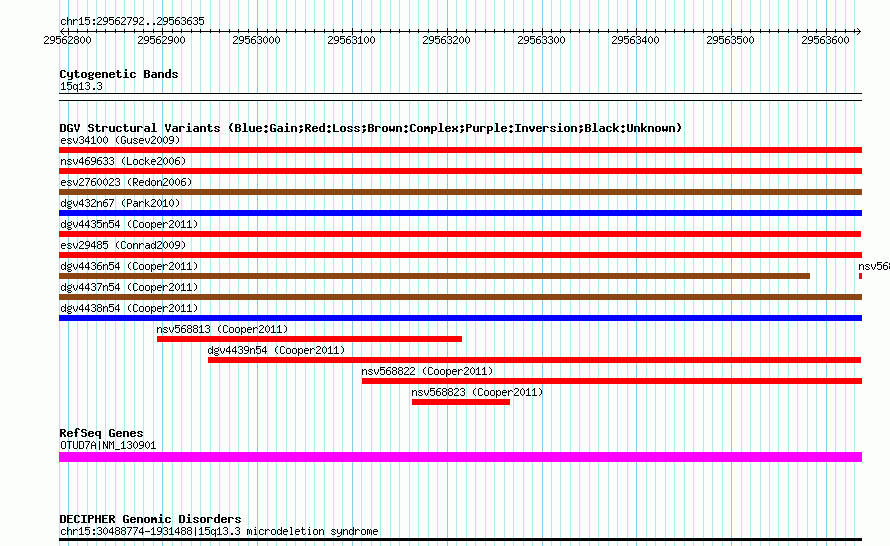The width and height of the screenshot is (890, 546).
Task: Click the 15q13.3 microdeletion syndrome label
Action: (x=219, y=532)
